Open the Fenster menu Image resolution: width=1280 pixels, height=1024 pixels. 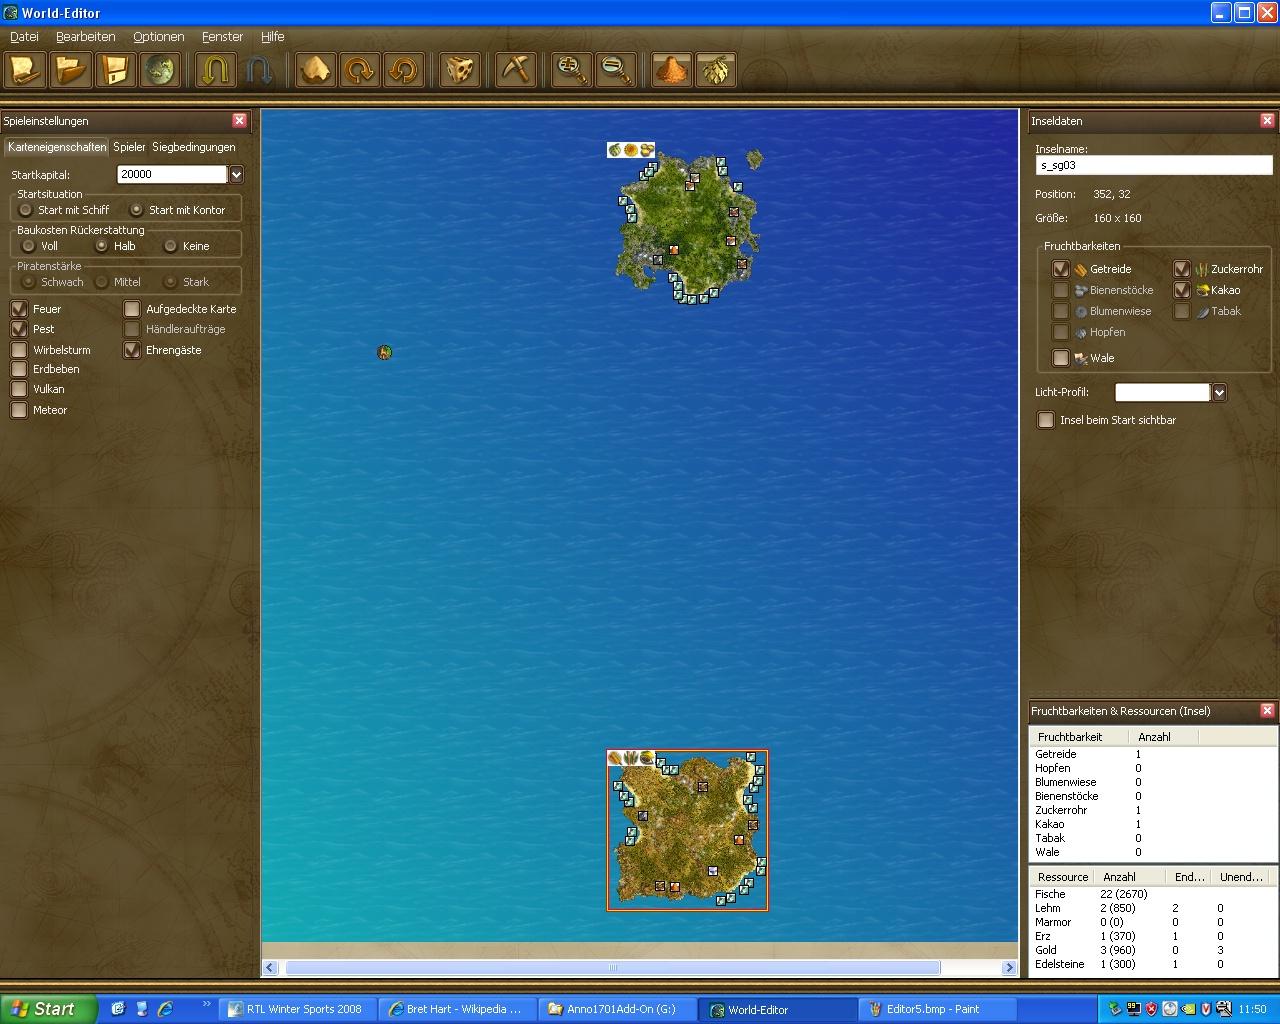pyautogui.click(x=222, y=37)
